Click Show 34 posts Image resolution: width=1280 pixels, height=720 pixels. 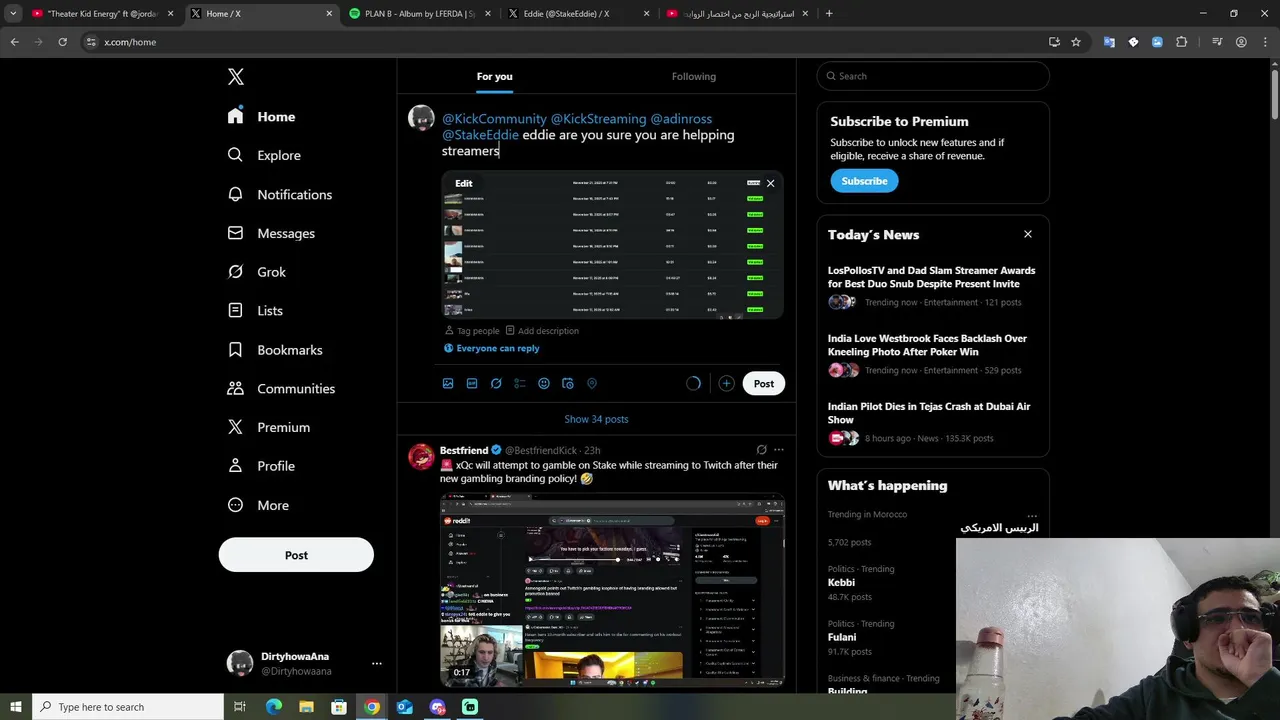(596, 419)
